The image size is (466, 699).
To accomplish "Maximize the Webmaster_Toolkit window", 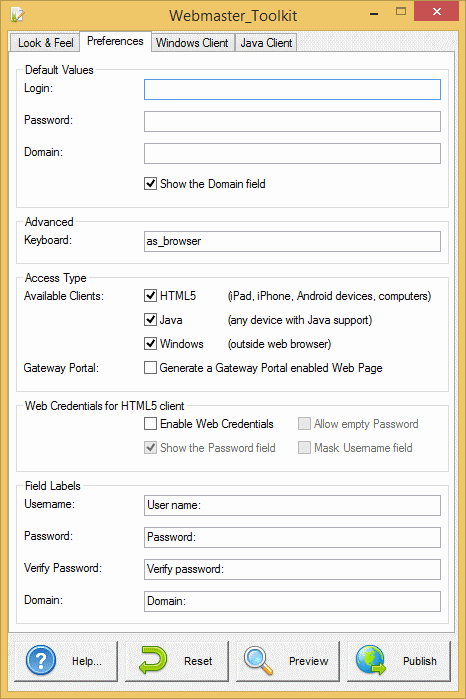I will click(x=401, y=12).
